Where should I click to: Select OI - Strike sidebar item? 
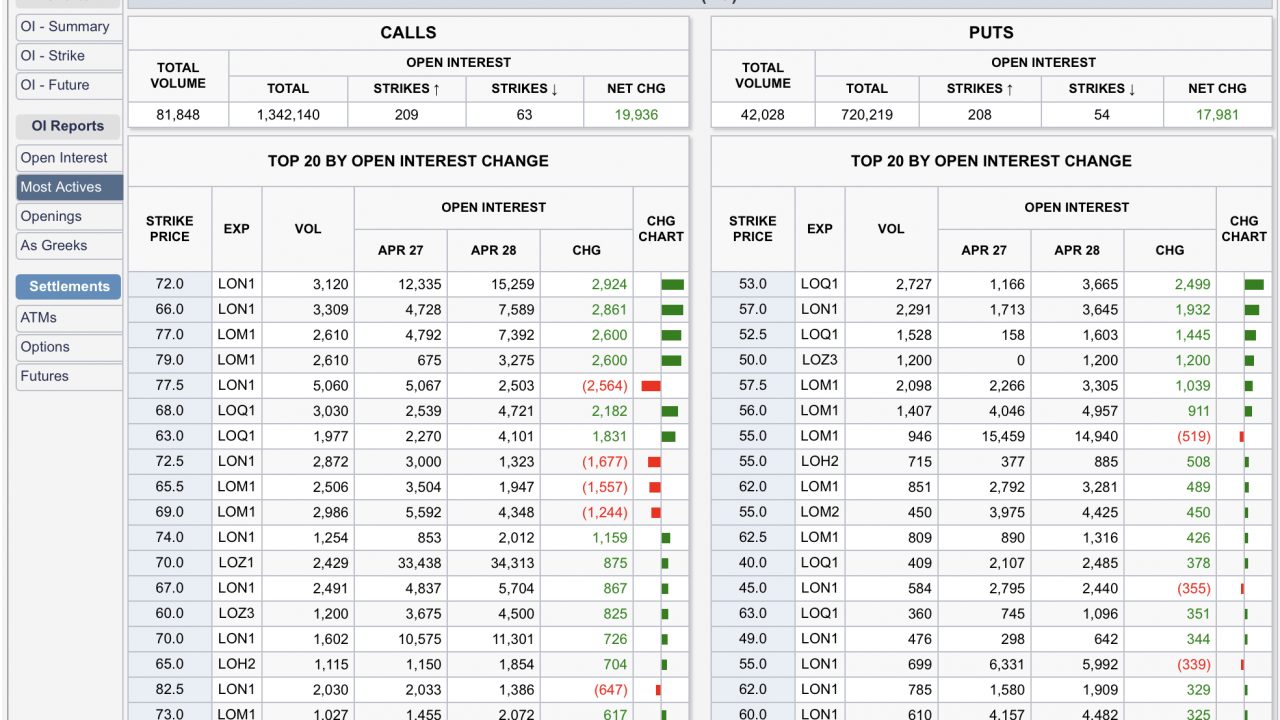point(67,56)
